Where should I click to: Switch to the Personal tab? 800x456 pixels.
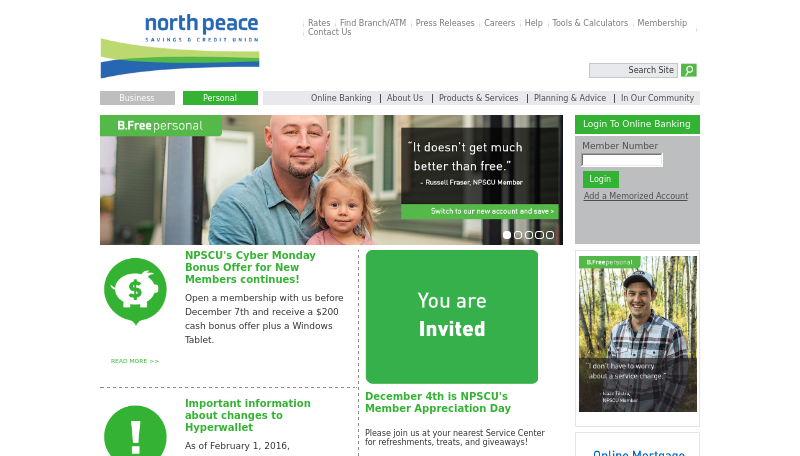coord(220,98)
